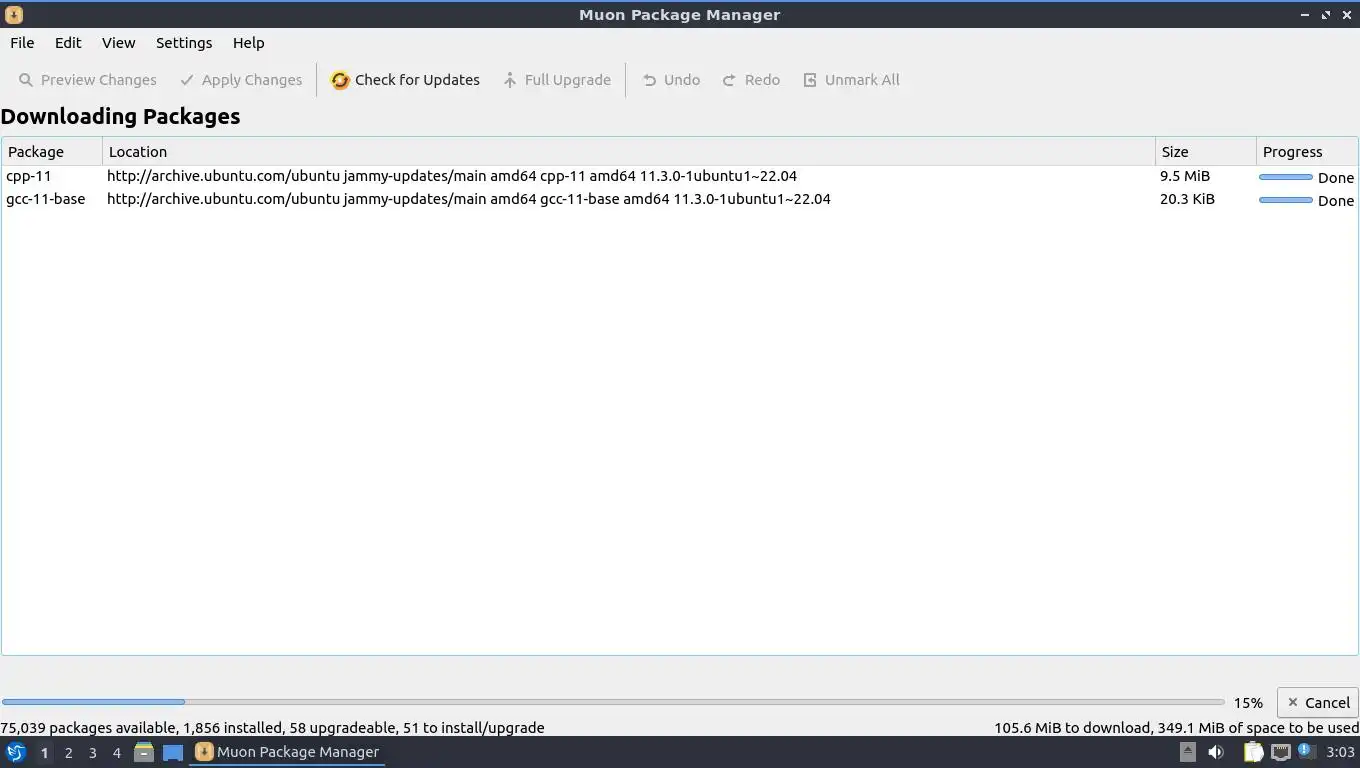Open the clipboard manager tray icon
Viewport: 1360px width, 768px height.
[x=1254, y=752]
